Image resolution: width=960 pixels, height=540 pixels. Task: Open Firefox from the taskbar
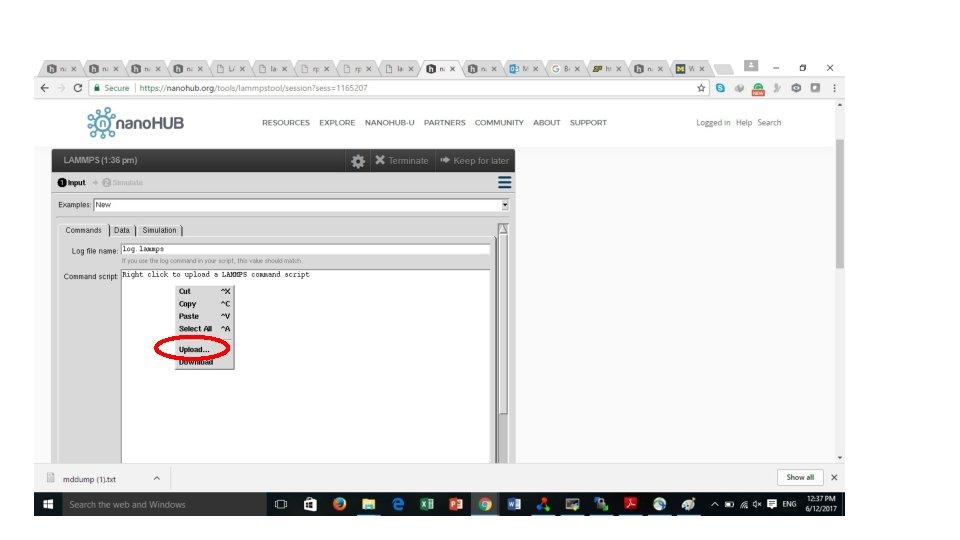(339, 504)
